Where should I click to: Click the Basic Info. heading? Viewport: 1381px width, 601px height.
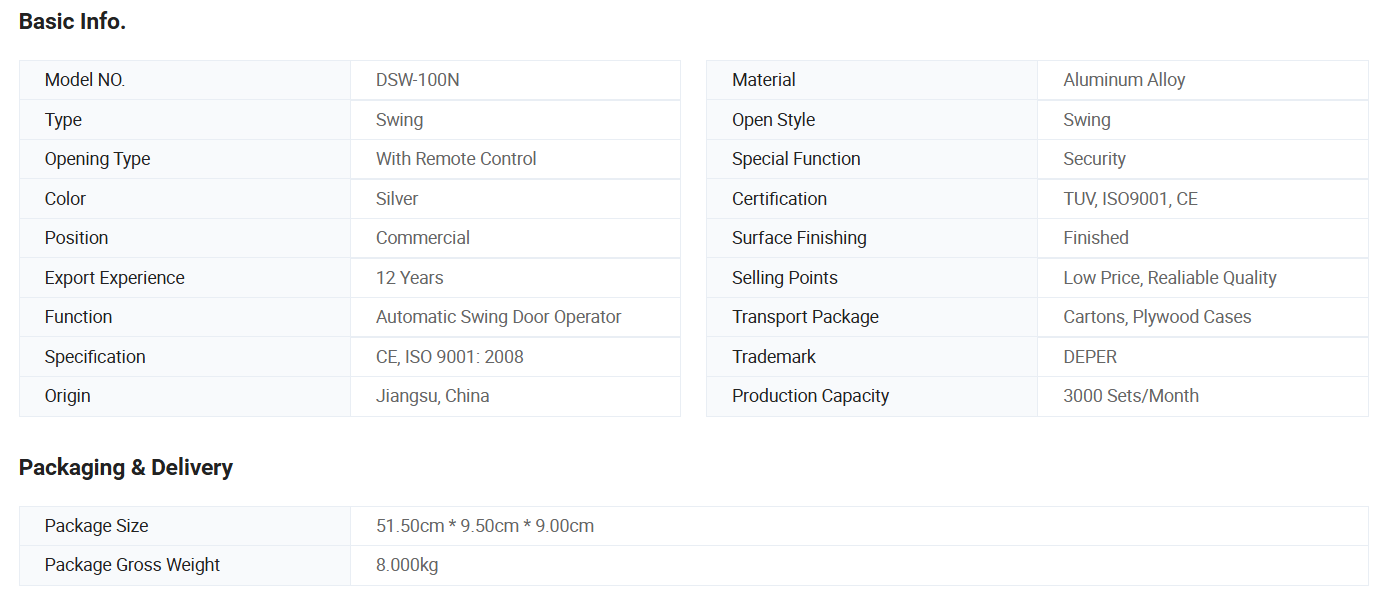[72, 21]
